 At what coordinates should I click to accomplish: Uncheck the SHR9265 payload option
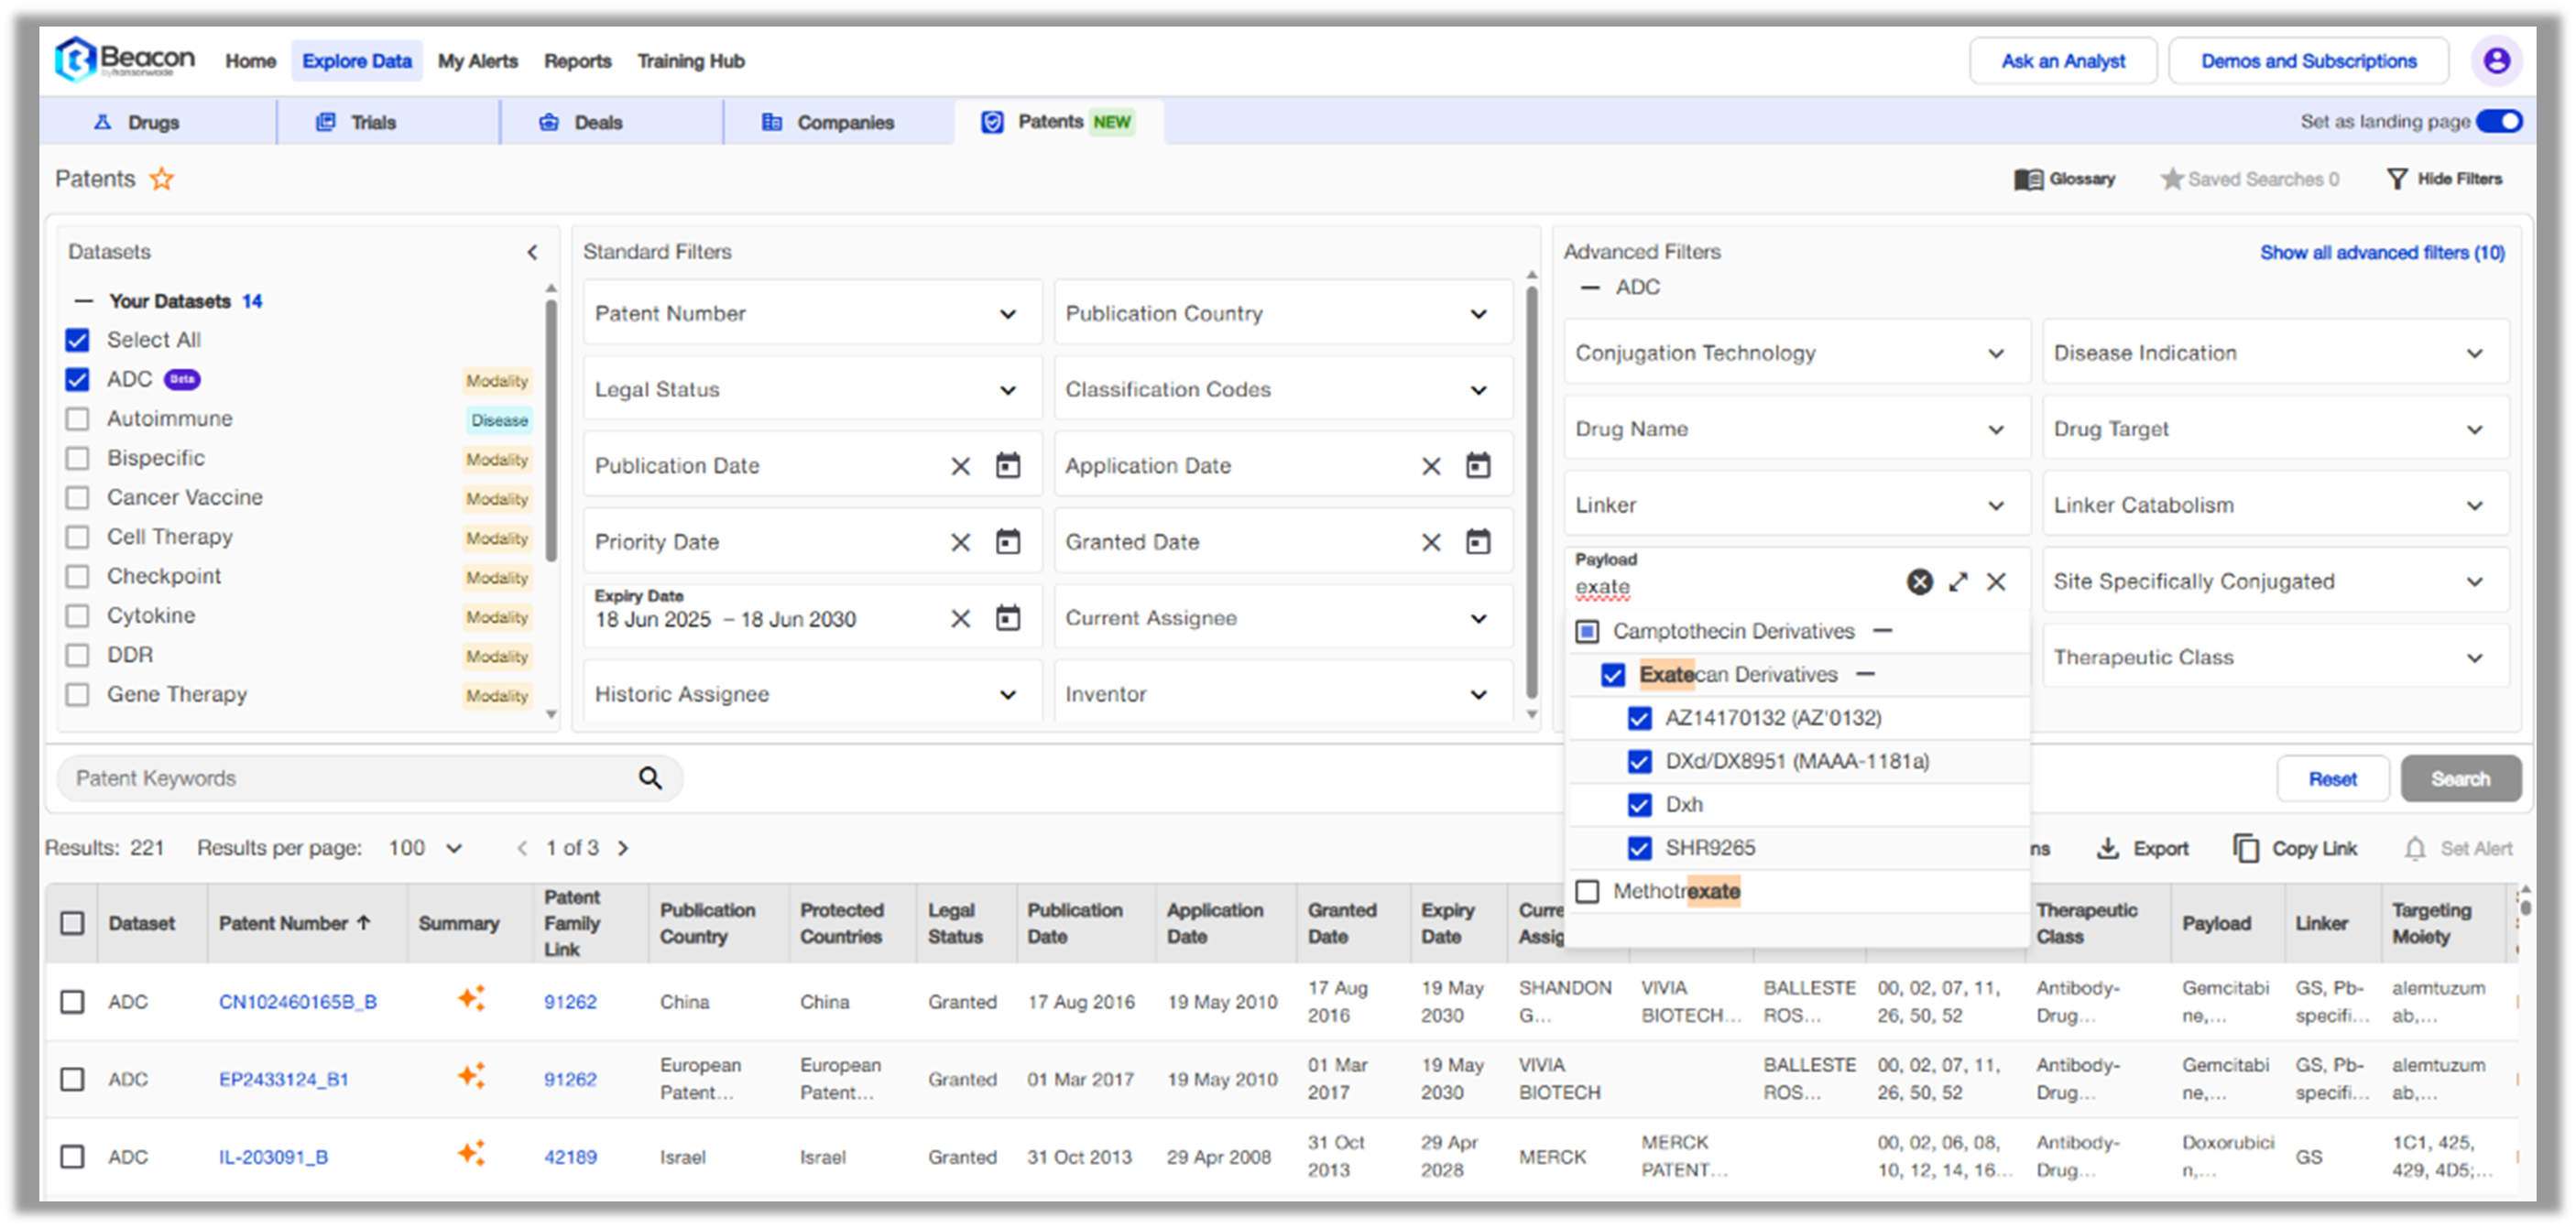tap(1640, 848)
